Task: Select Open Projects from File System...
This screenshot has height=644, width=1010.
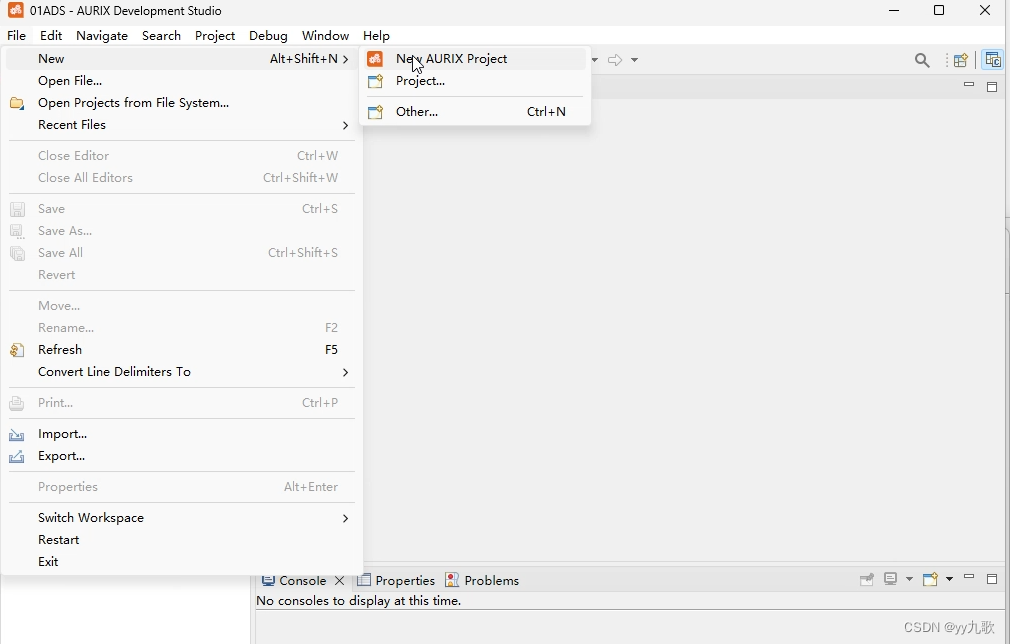Action: click(133, 103)
